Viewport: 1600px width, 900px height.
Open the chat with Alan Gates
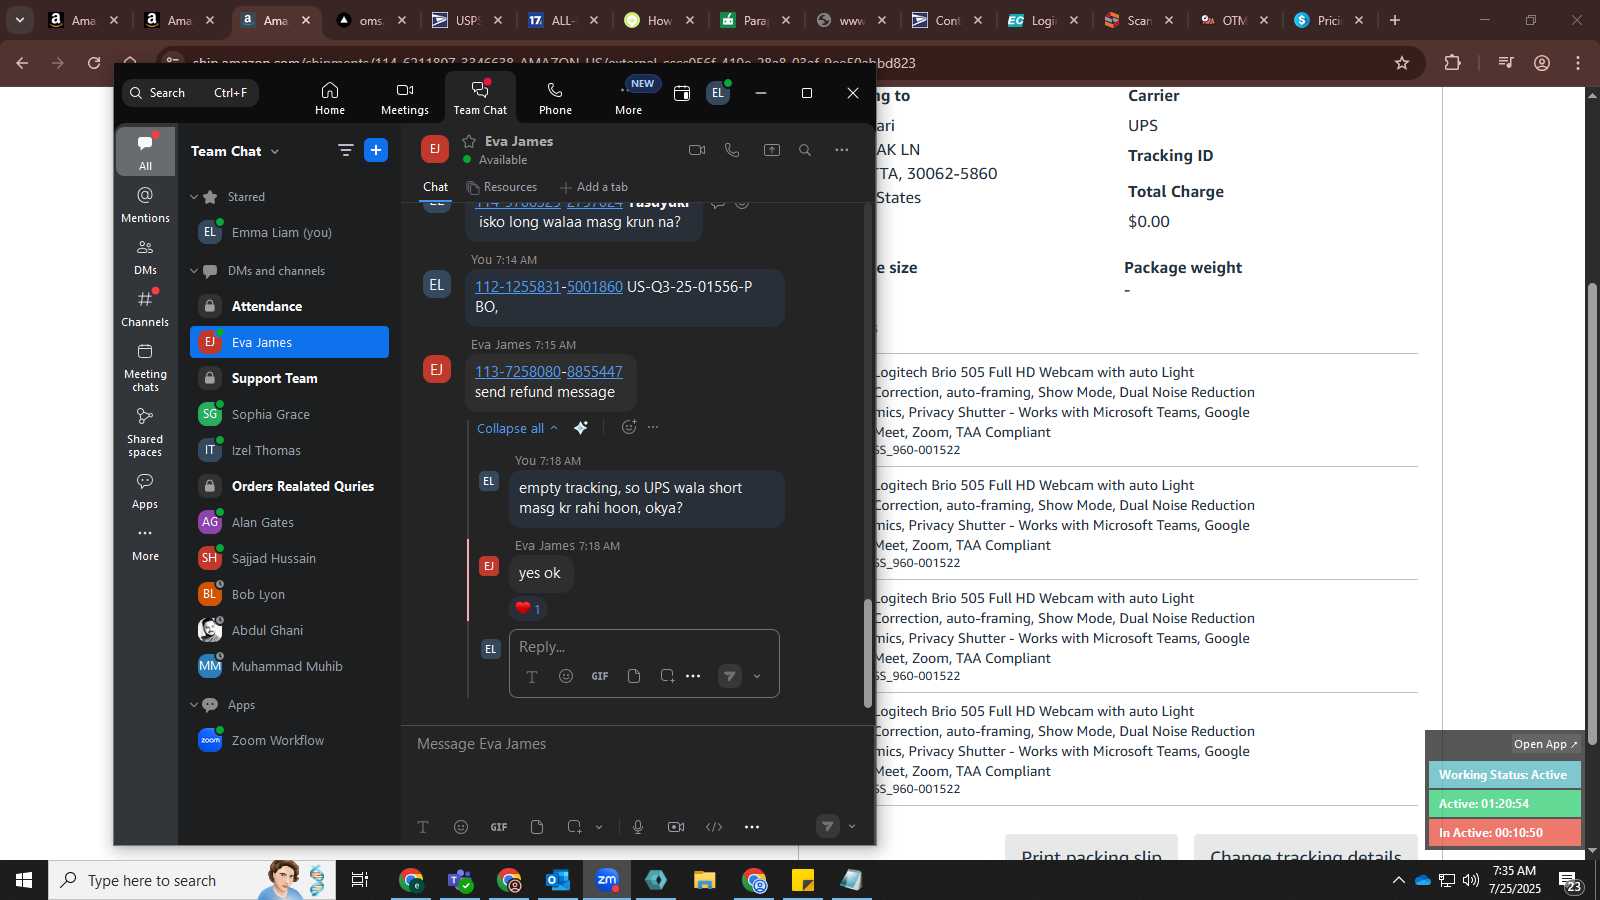pos(289,522)
